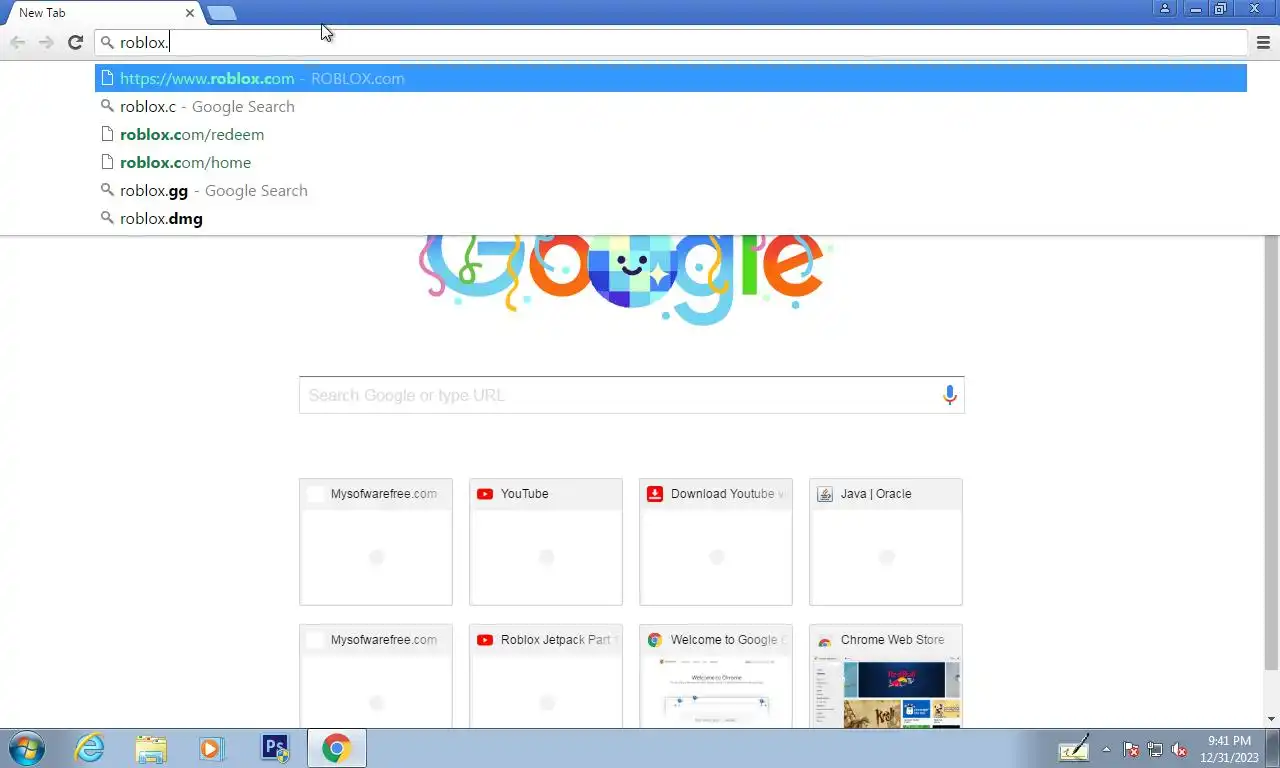Click the browser Forward arrow
The height and width of the screenshot is (768, 1280).
[46, 42]
